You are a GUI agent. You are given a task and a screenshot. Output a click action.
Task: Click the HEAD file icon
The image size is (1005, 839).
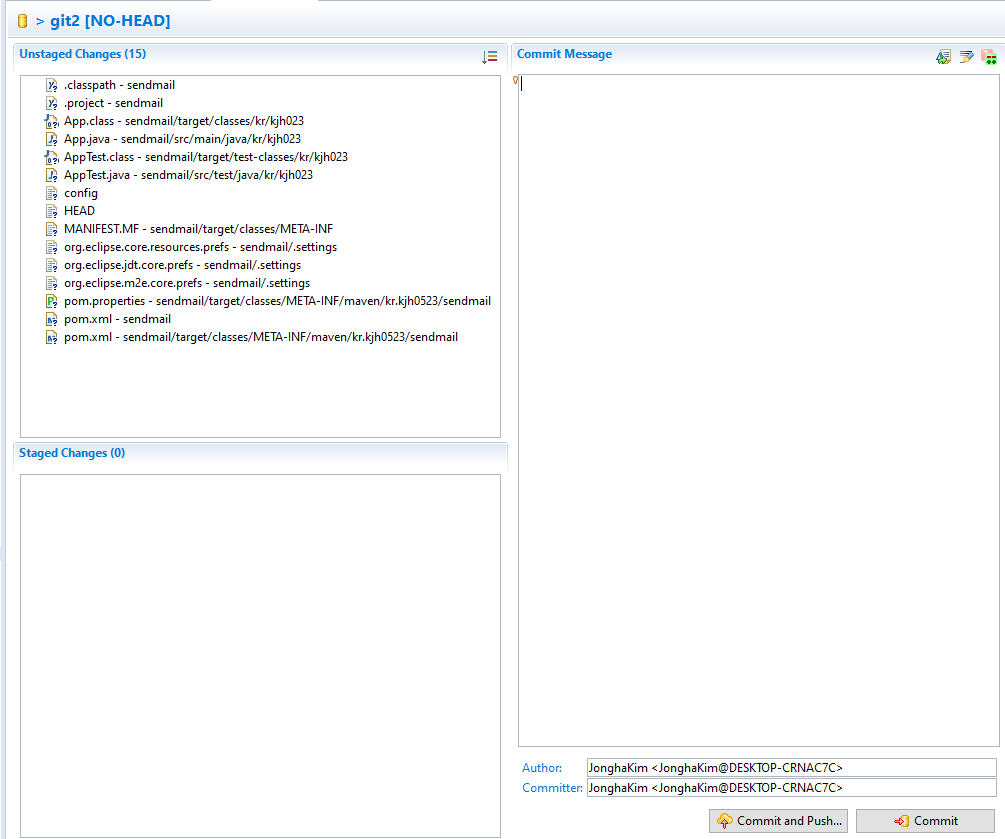[x=52, y=211]
